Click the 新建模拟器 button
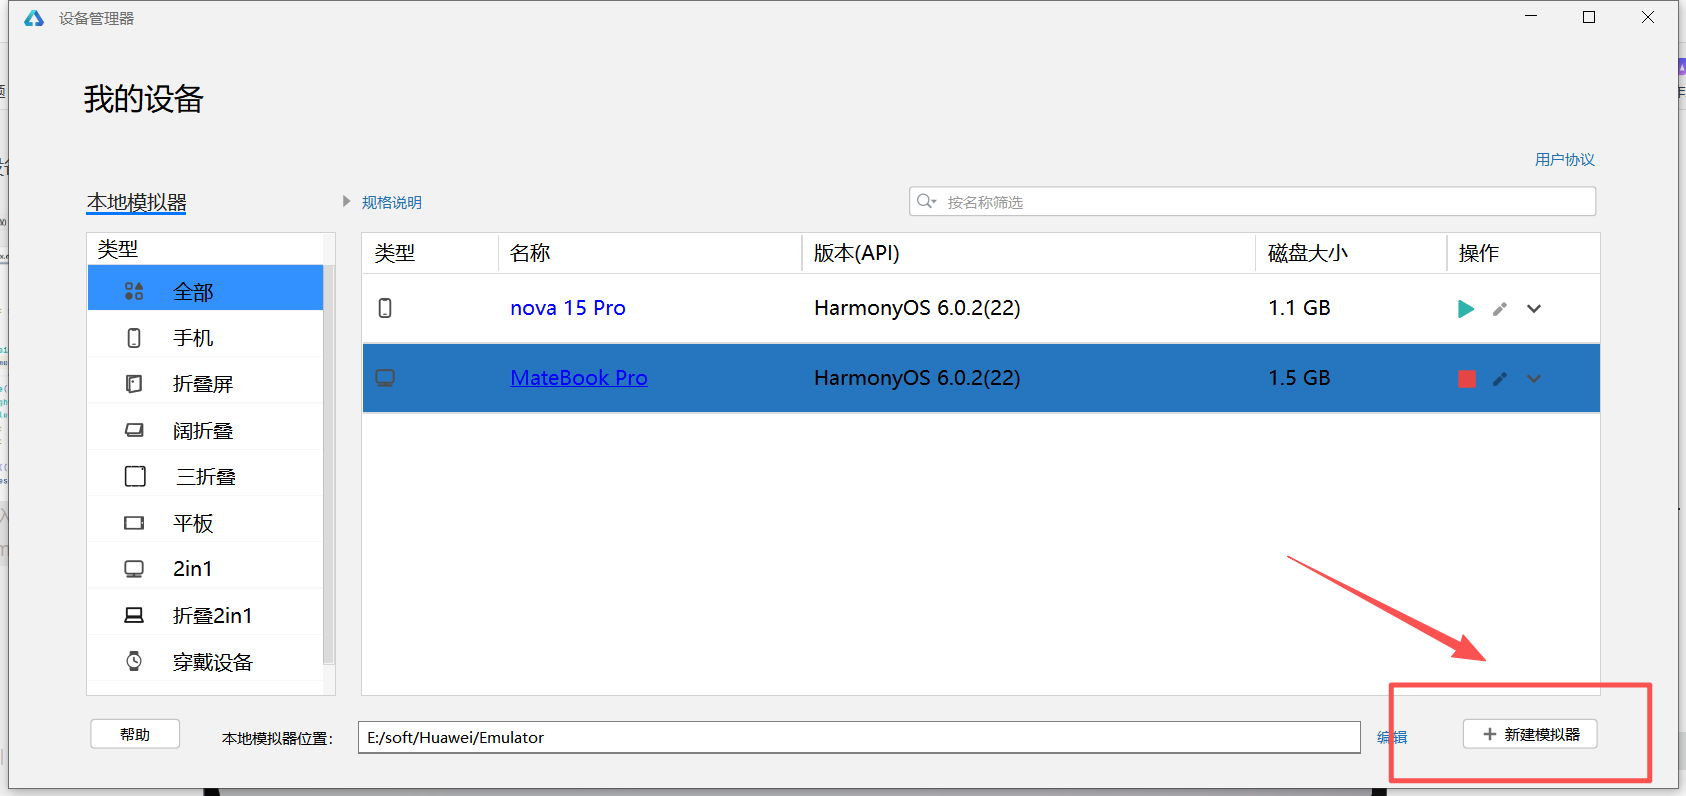 pos(1530,734)
